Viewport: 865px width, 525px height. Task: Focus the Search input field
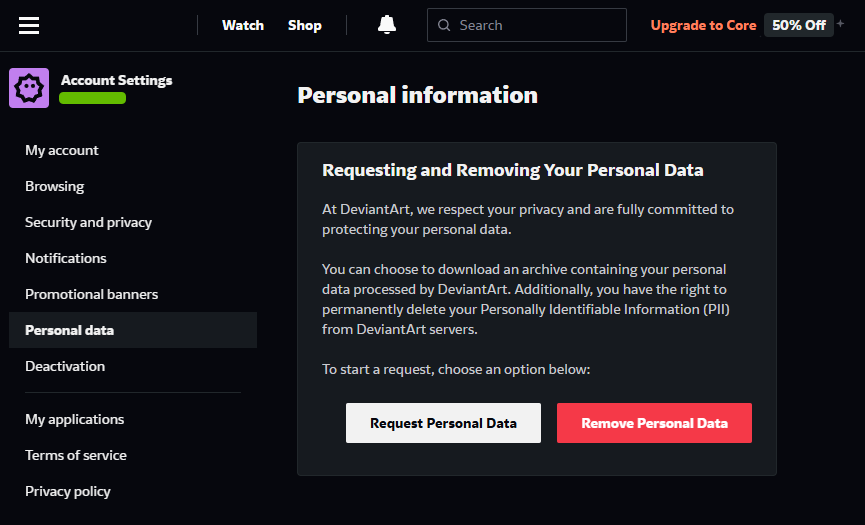[527, 25]
